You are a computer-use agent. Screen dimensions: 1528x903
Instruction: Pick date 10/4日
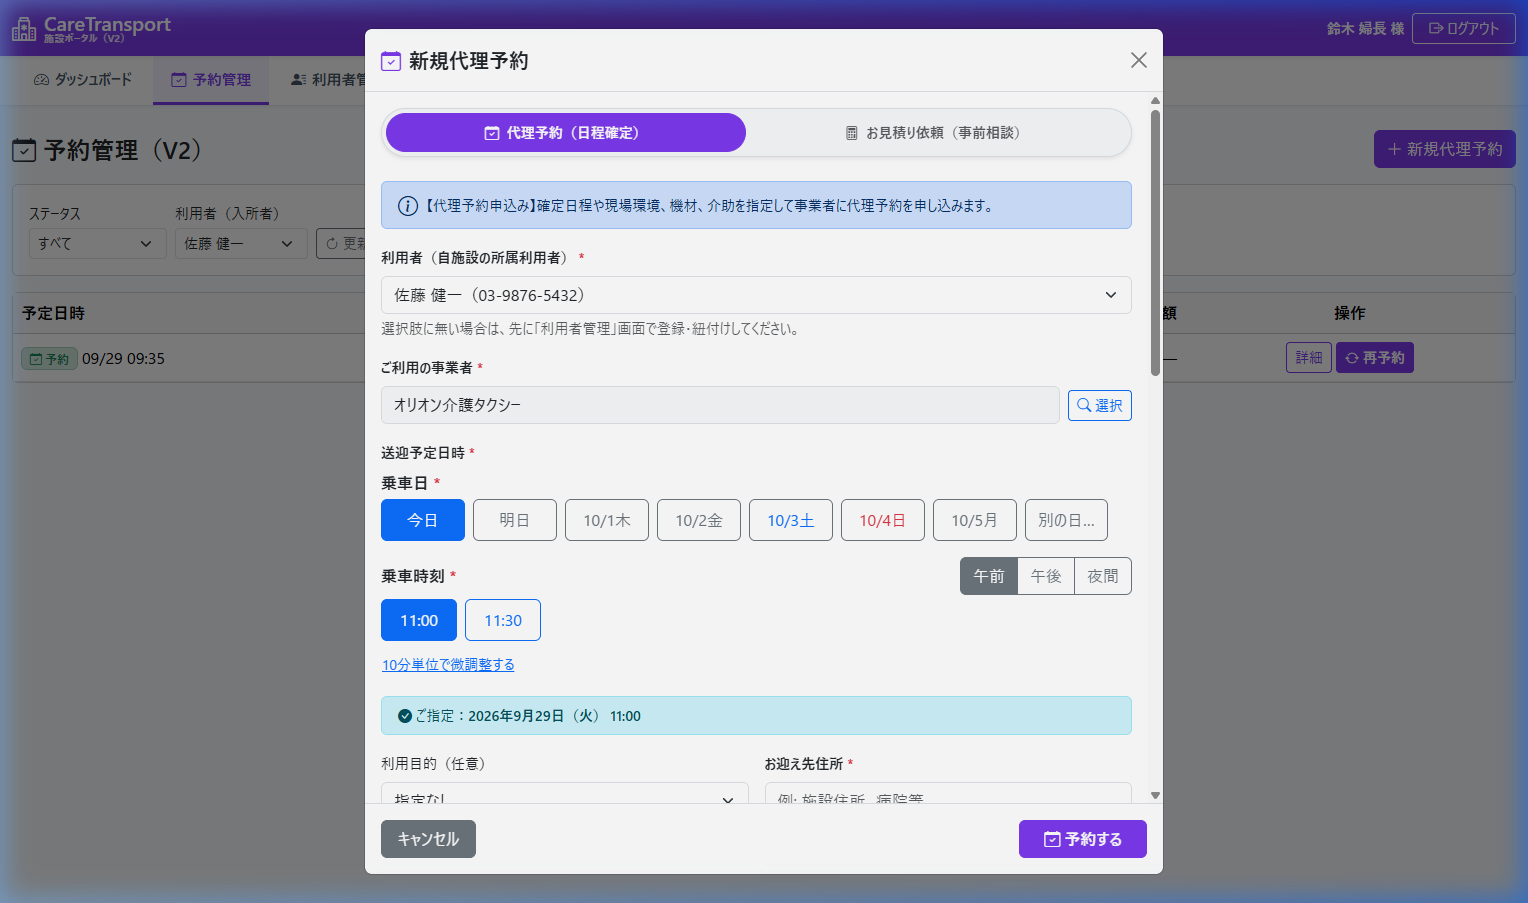(x=883, y=520)
